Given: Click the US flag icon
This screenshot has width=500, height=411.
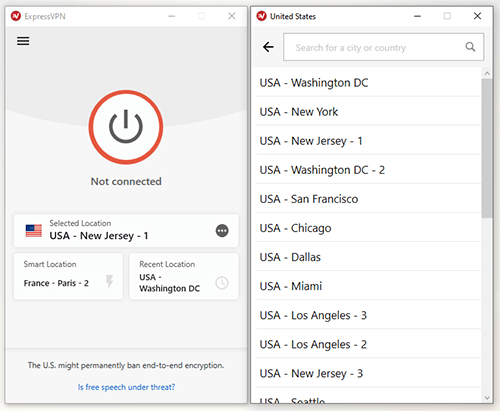Looking at the screenshot, I should click(x=34, y=231).
